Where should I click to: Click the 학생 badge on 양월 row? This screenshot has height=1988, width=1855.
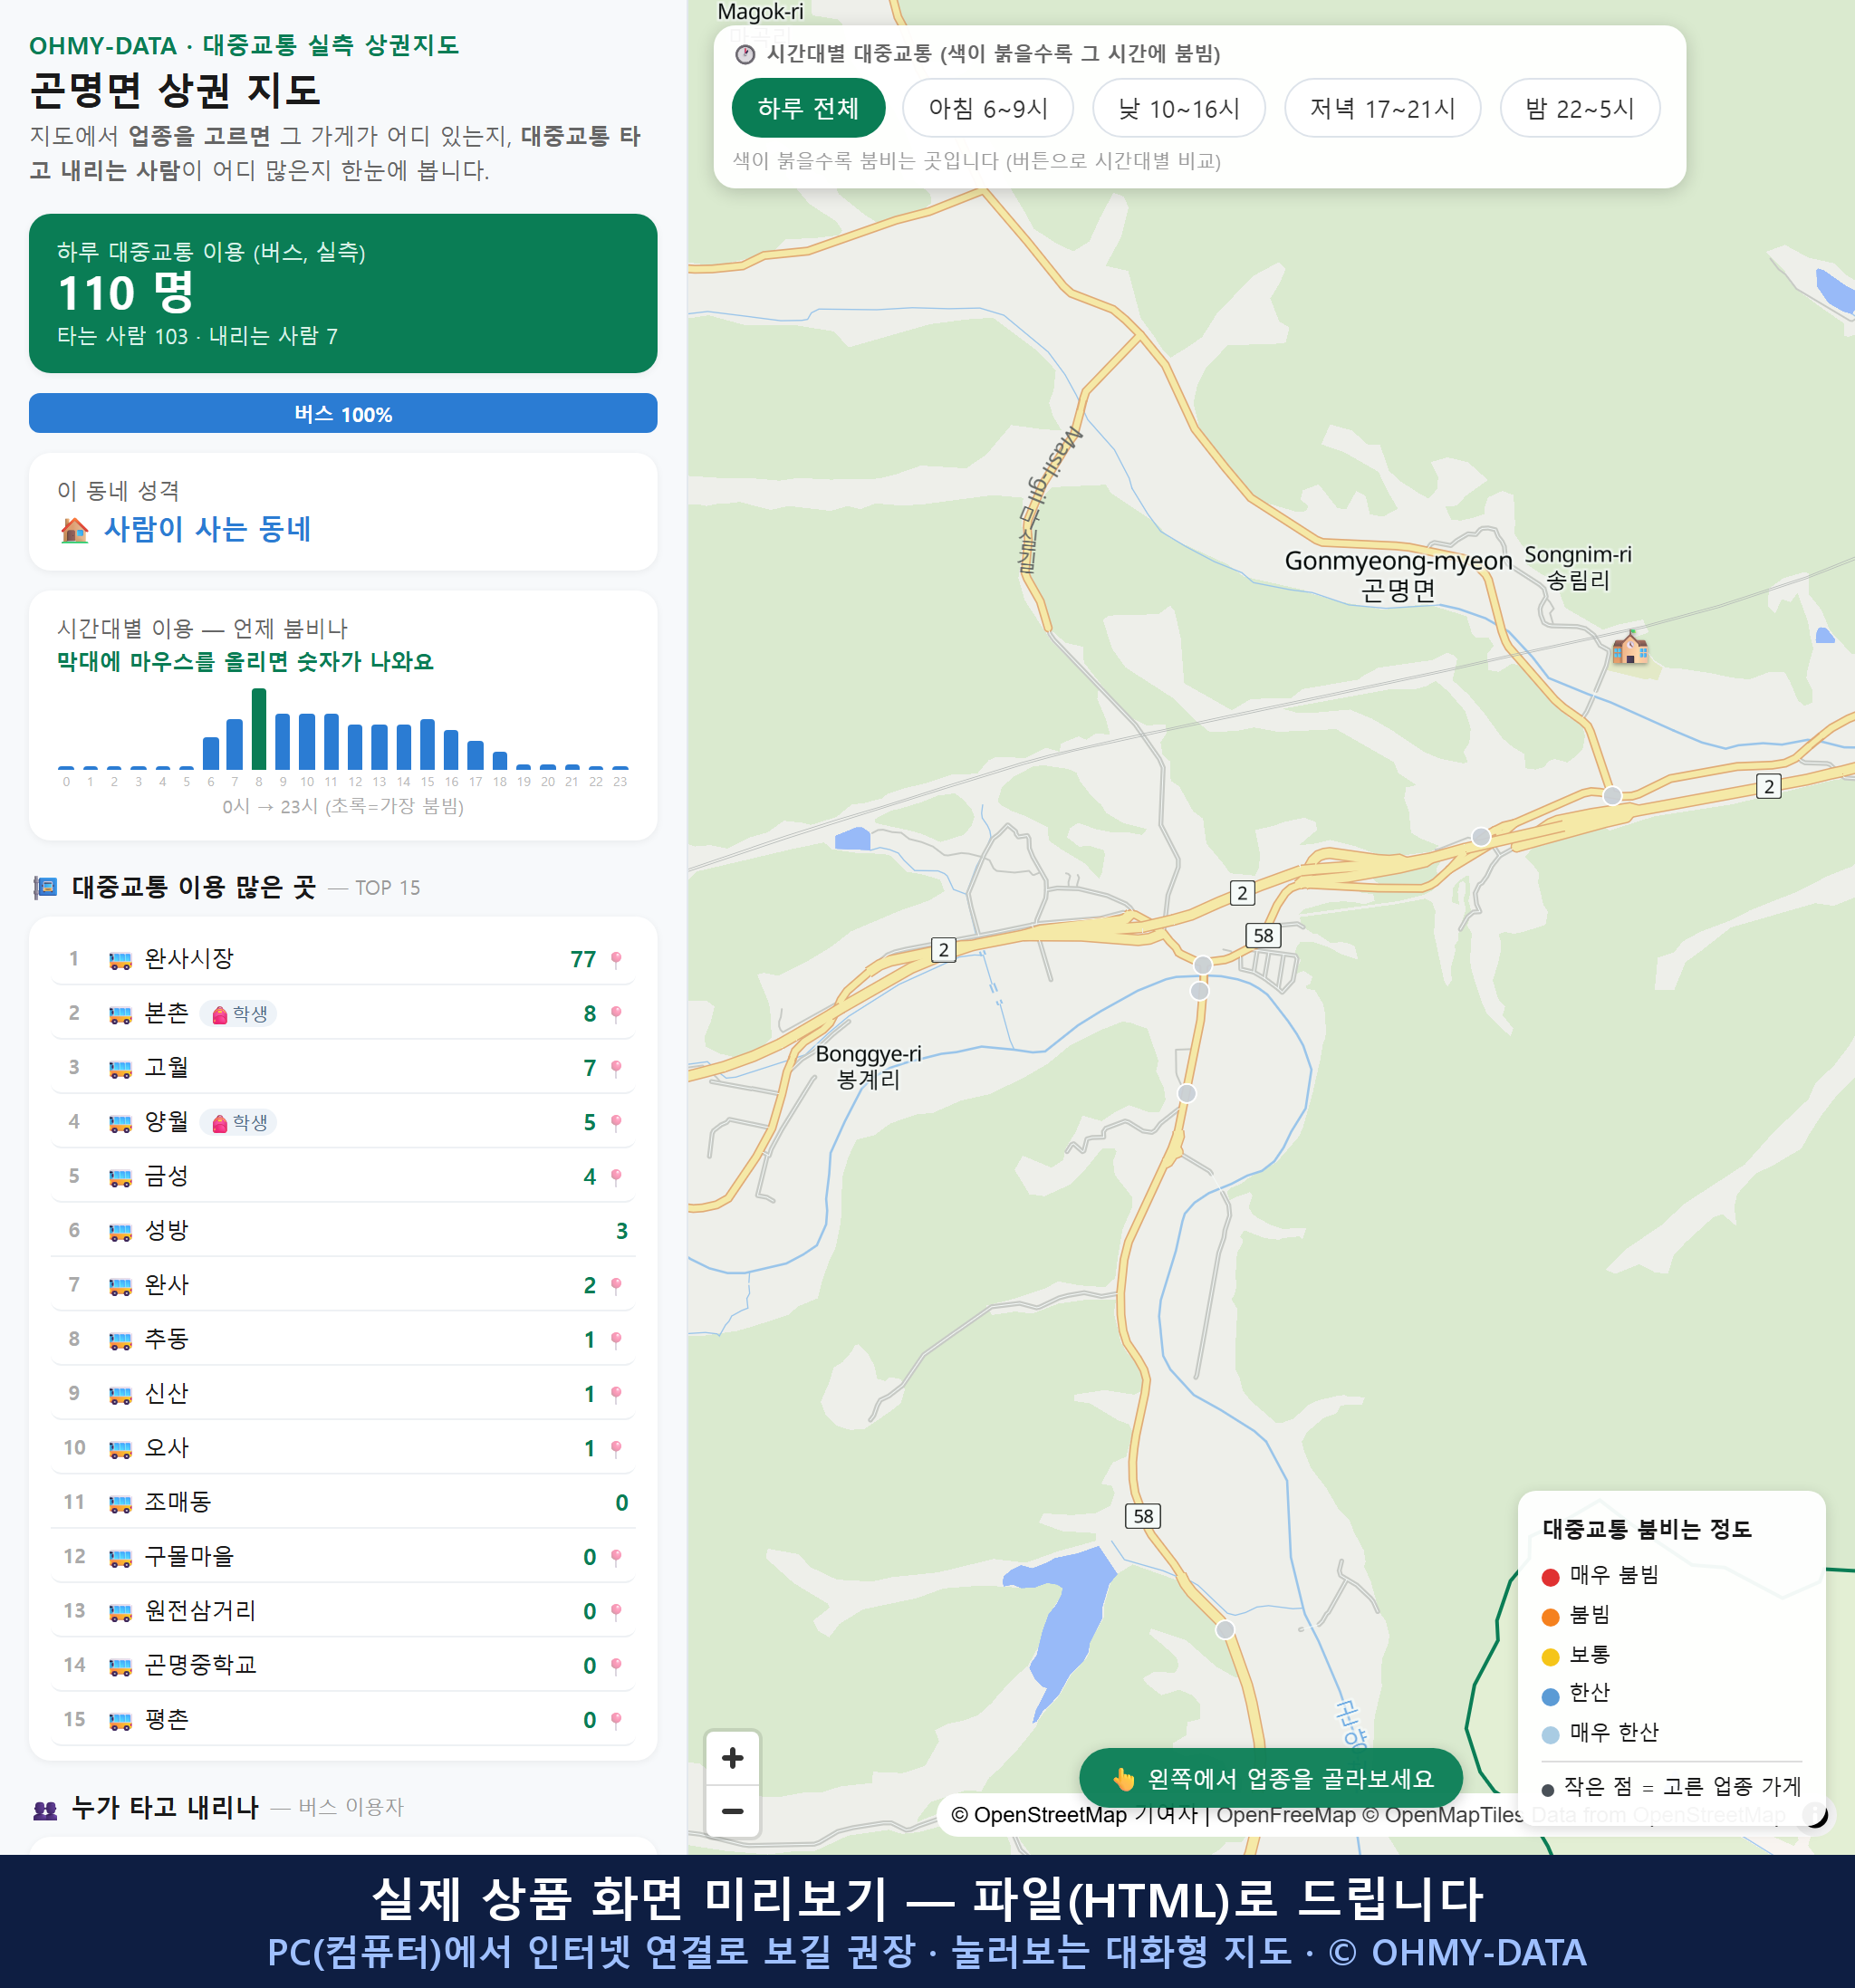[239, 1123]
